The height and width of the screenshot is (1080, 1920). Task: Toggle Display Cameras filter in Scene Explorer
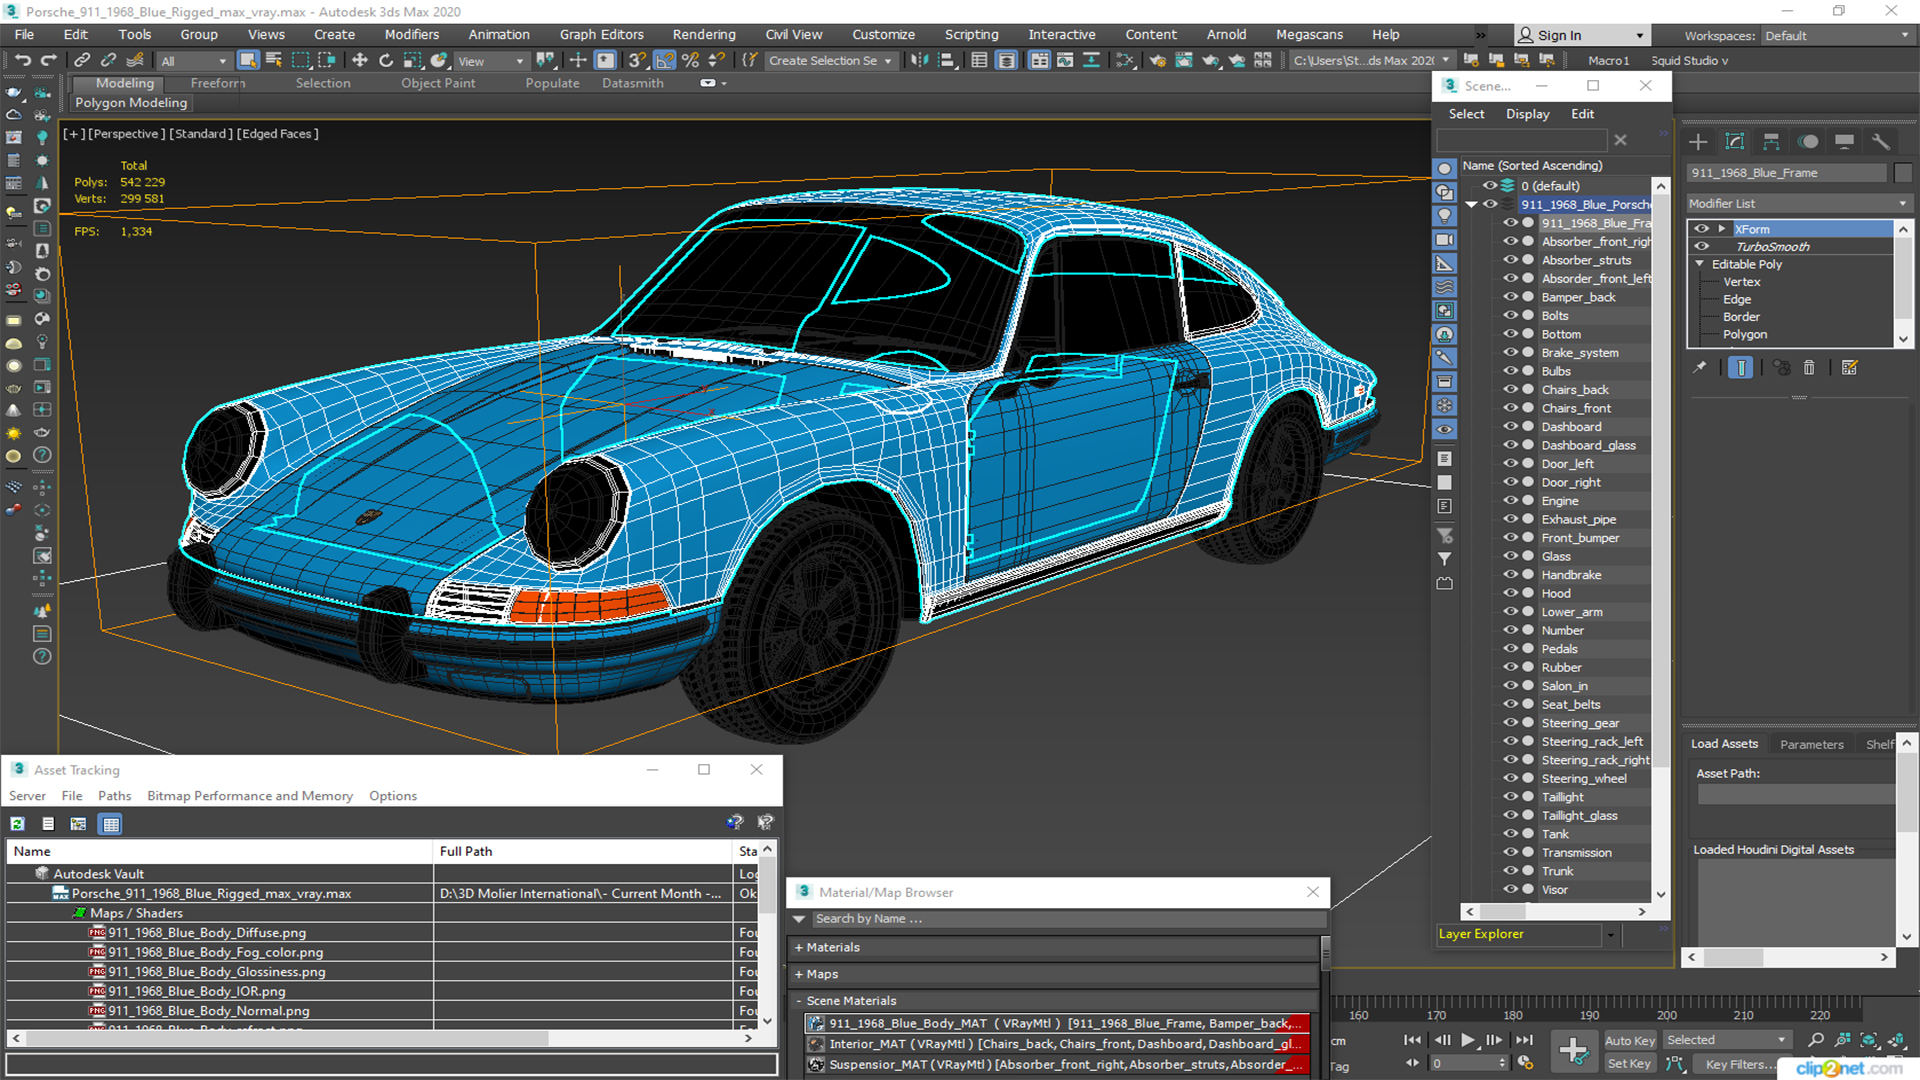pyautogui.click(x=1445, y=240)
